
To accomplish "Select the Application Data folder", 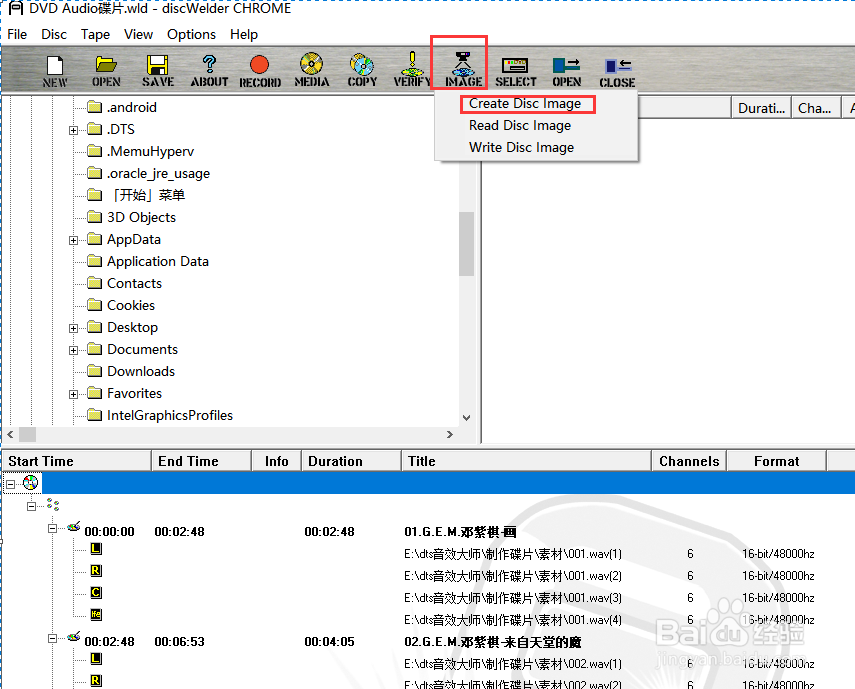I will coord(148,261).
